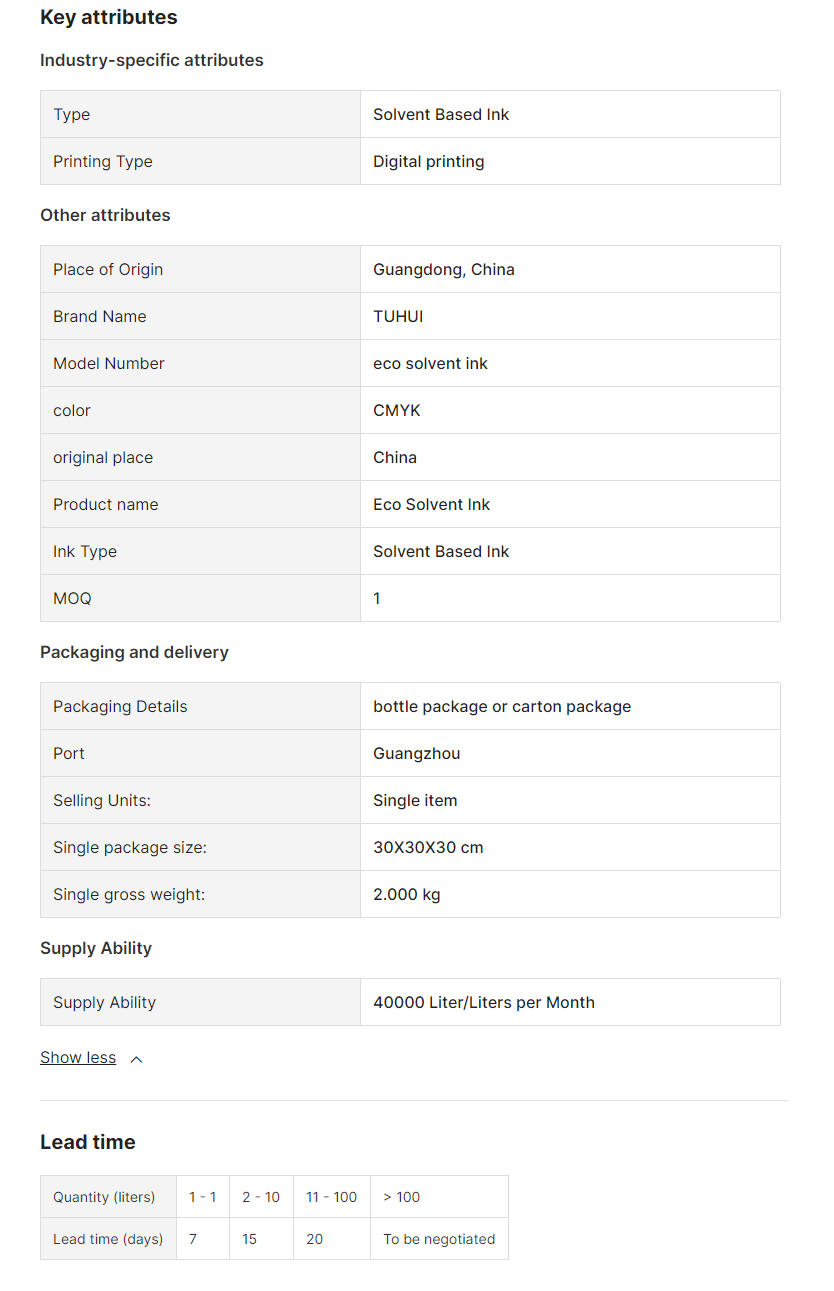The image size is (834, 1291).
Task: Click the To be negotiated lead time cell
Action: pyautogui.click(x=439, y=1239)
